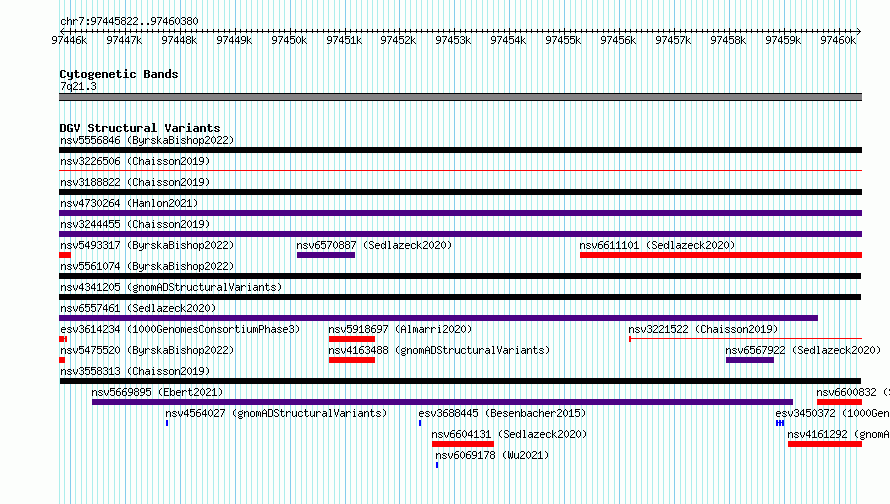Click the blue tick under nsv6069178

point(437,465)
